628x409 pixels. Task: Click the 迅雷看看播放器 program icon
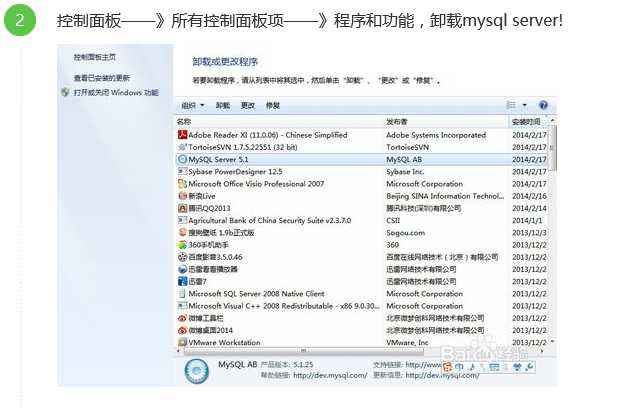[183, 269]
